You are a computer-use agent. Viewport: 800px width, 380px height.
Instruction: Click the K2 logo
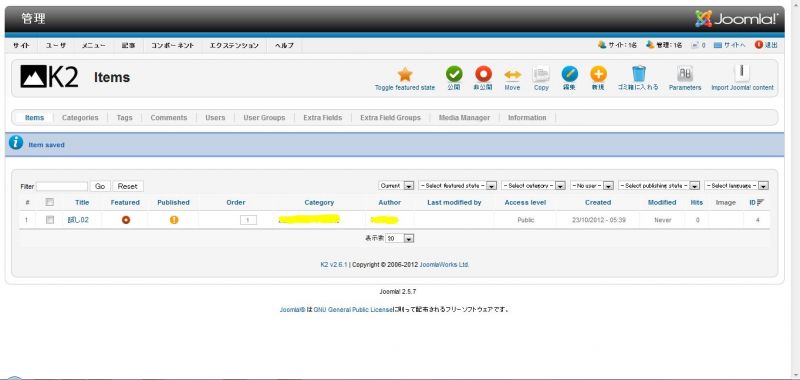(x=49, y=77)
